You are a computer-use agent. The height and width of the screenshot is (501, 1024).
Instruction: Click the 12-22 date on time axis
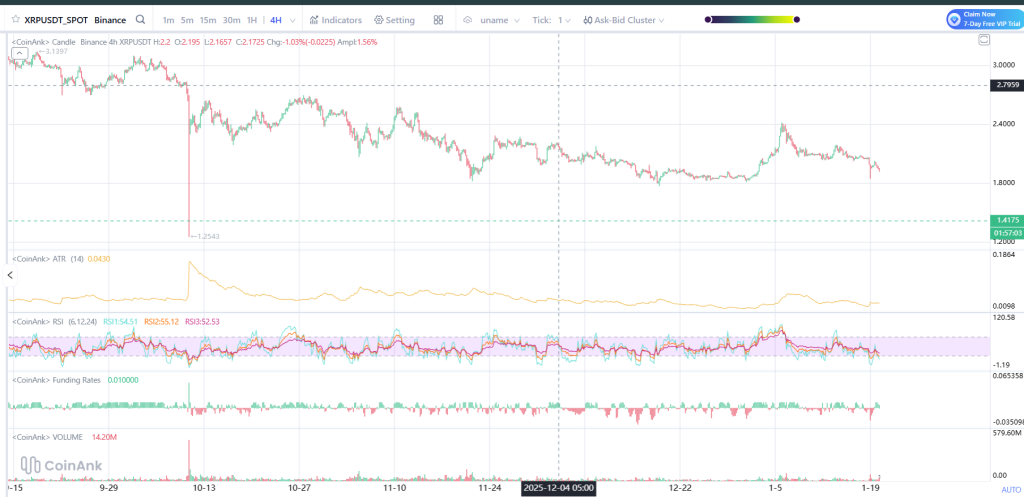(x=680, y=488)
